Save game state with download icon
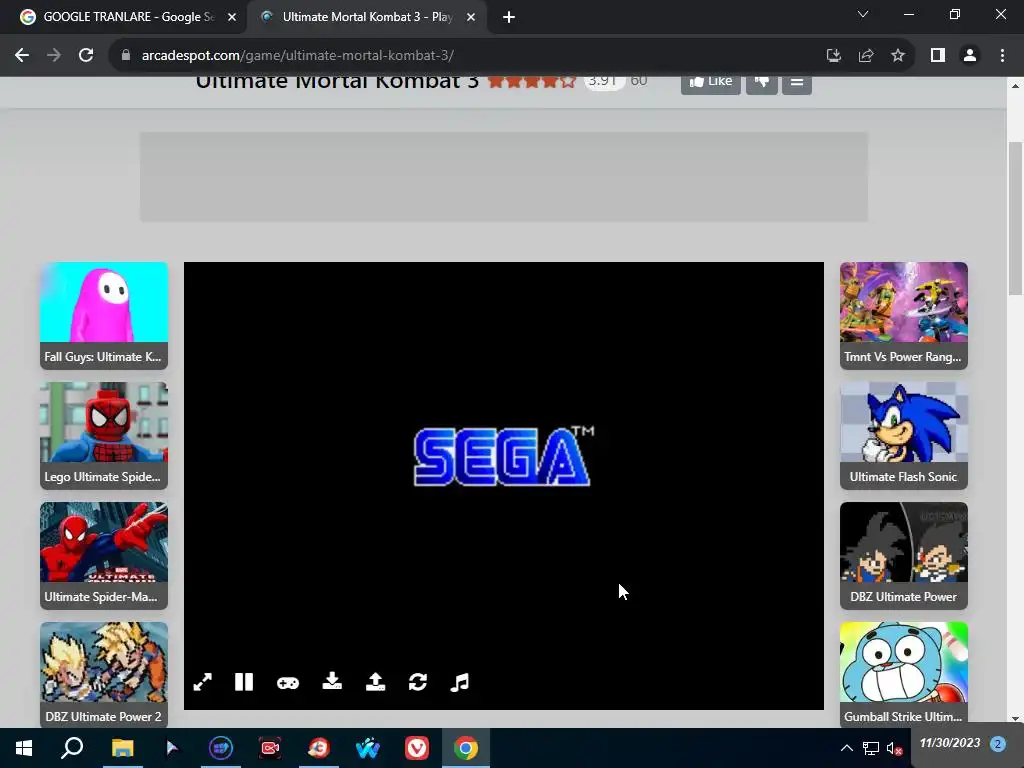 pyautogui.click(x=332, y=682)
